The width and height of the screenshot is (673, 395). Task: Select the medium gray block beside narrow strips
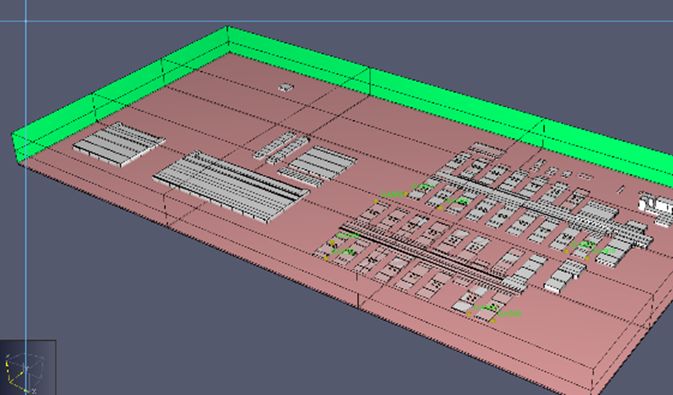[318, 166]
